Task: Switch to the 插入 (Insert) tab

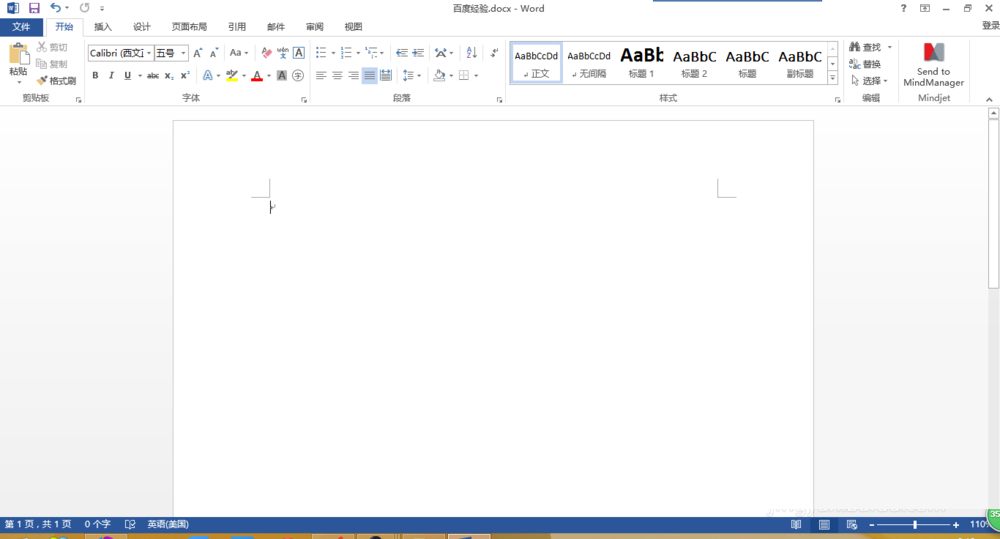Action: [x=103, y=27]
